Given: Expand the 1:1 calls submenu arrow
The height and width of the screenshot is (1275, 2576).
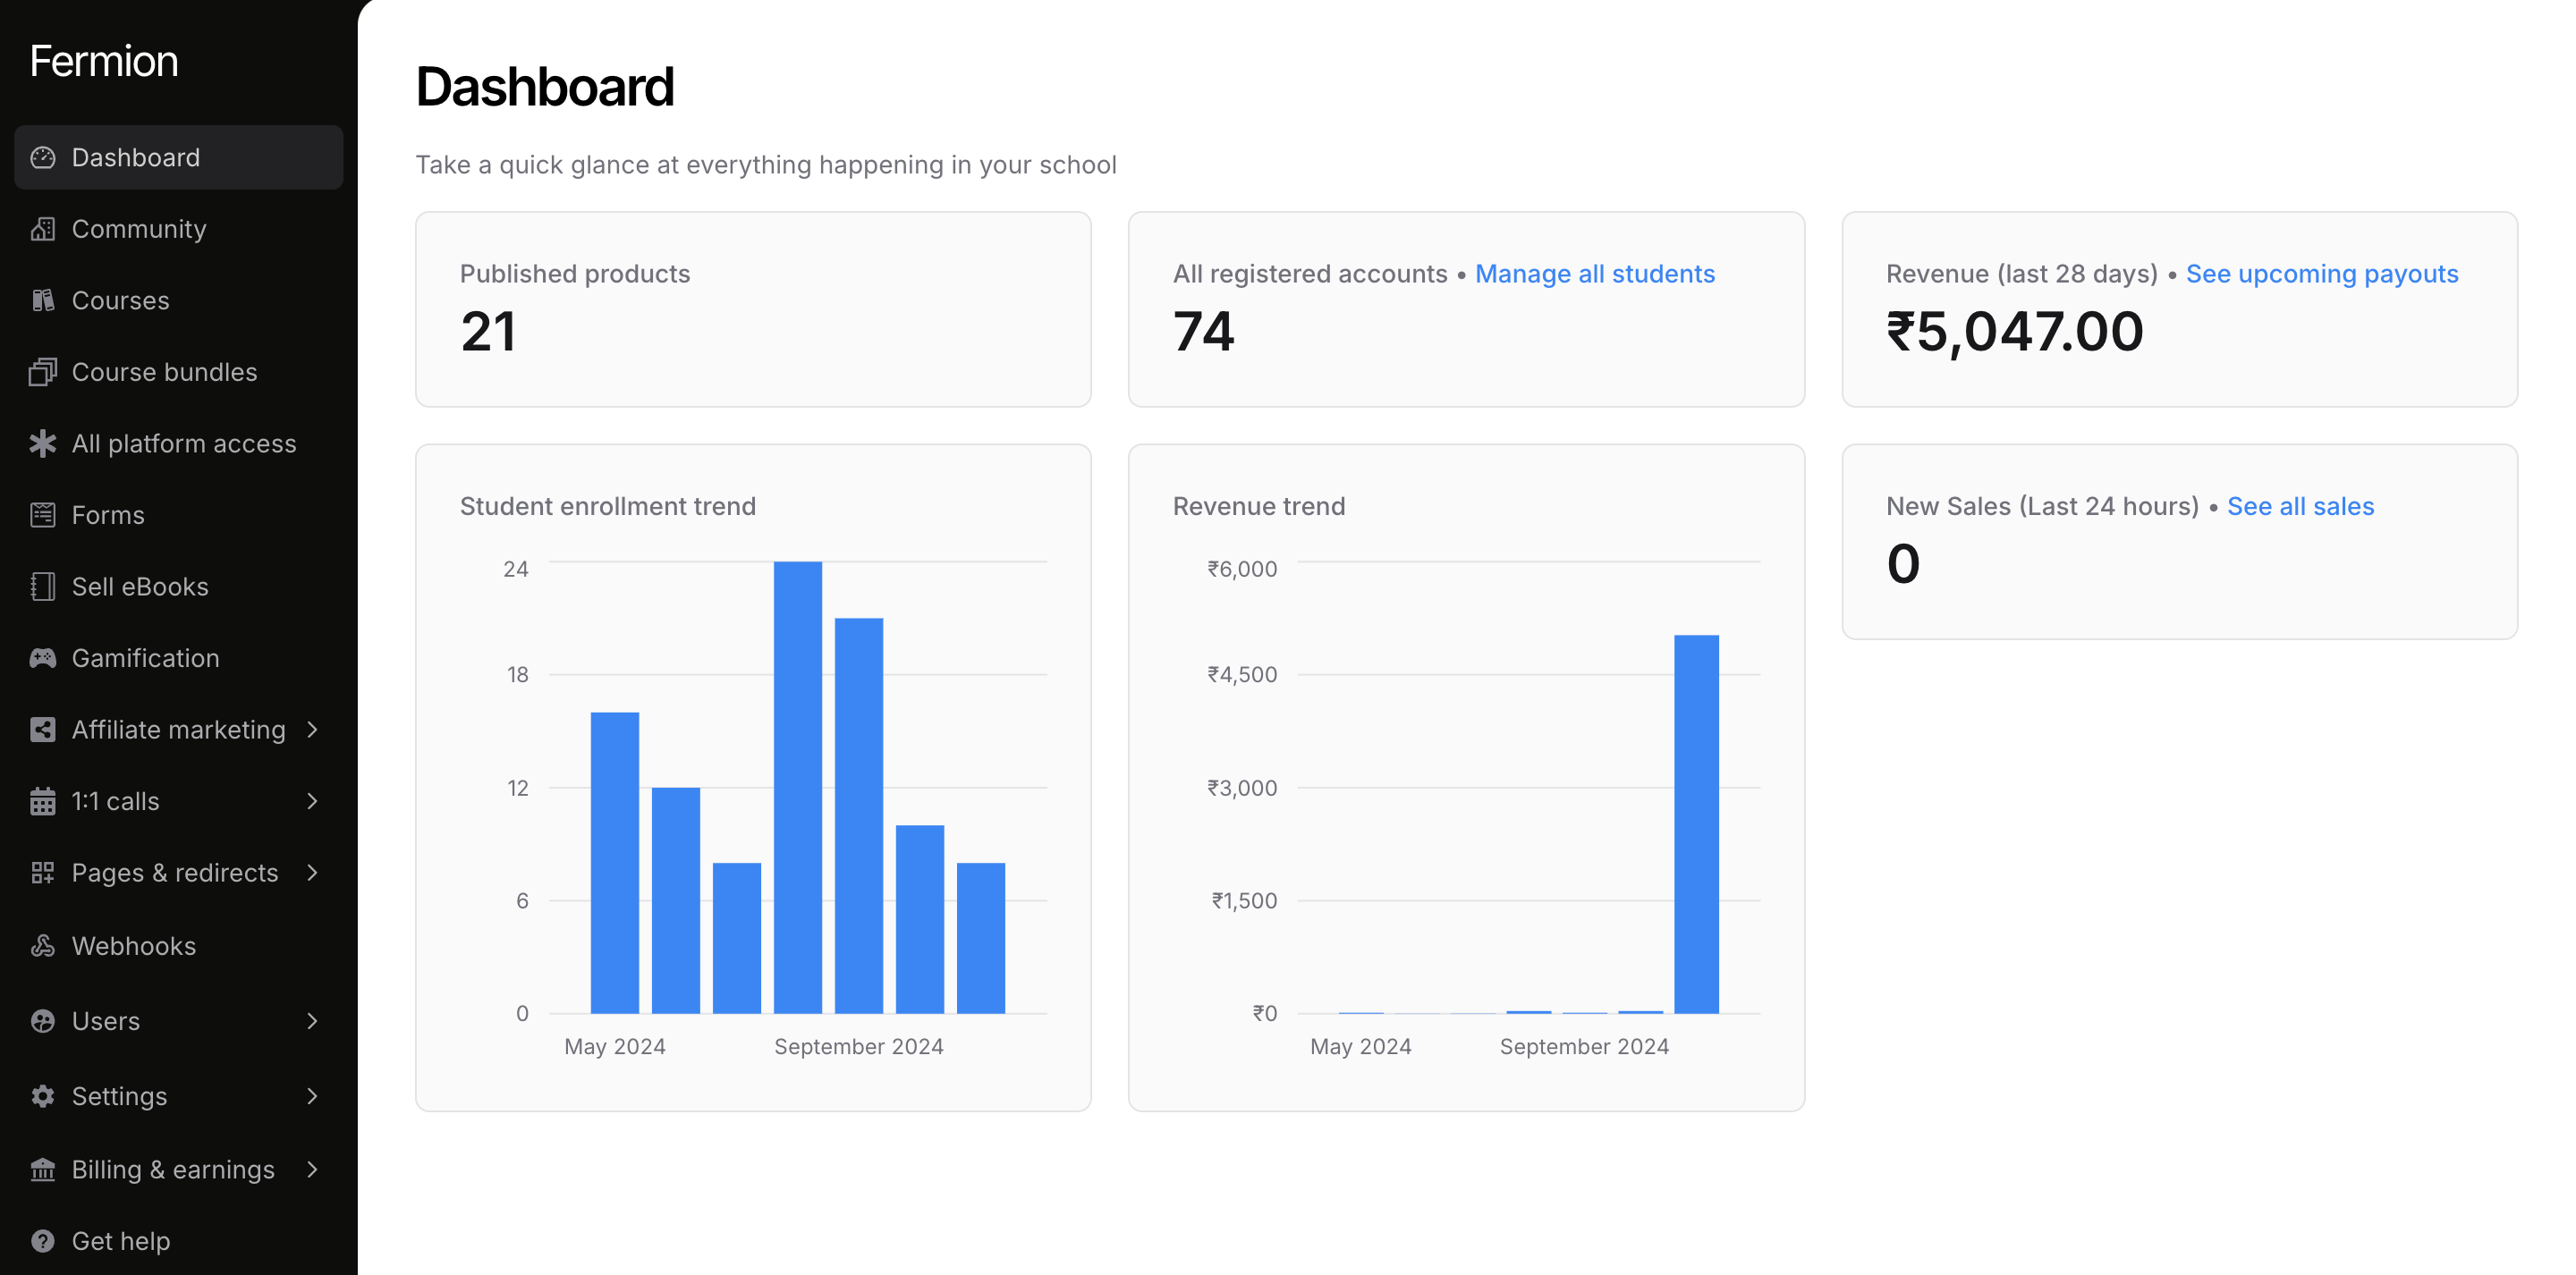Looking at the screenshot, I should [x=312, y=801].
